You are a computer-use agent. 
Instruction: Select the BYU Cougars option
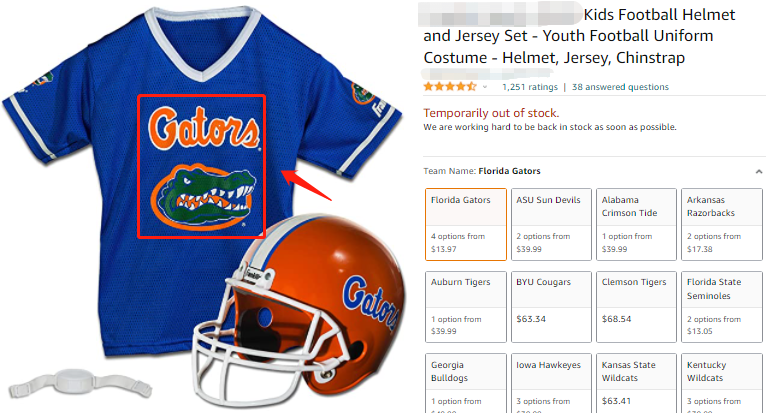(x=550, y=303)
